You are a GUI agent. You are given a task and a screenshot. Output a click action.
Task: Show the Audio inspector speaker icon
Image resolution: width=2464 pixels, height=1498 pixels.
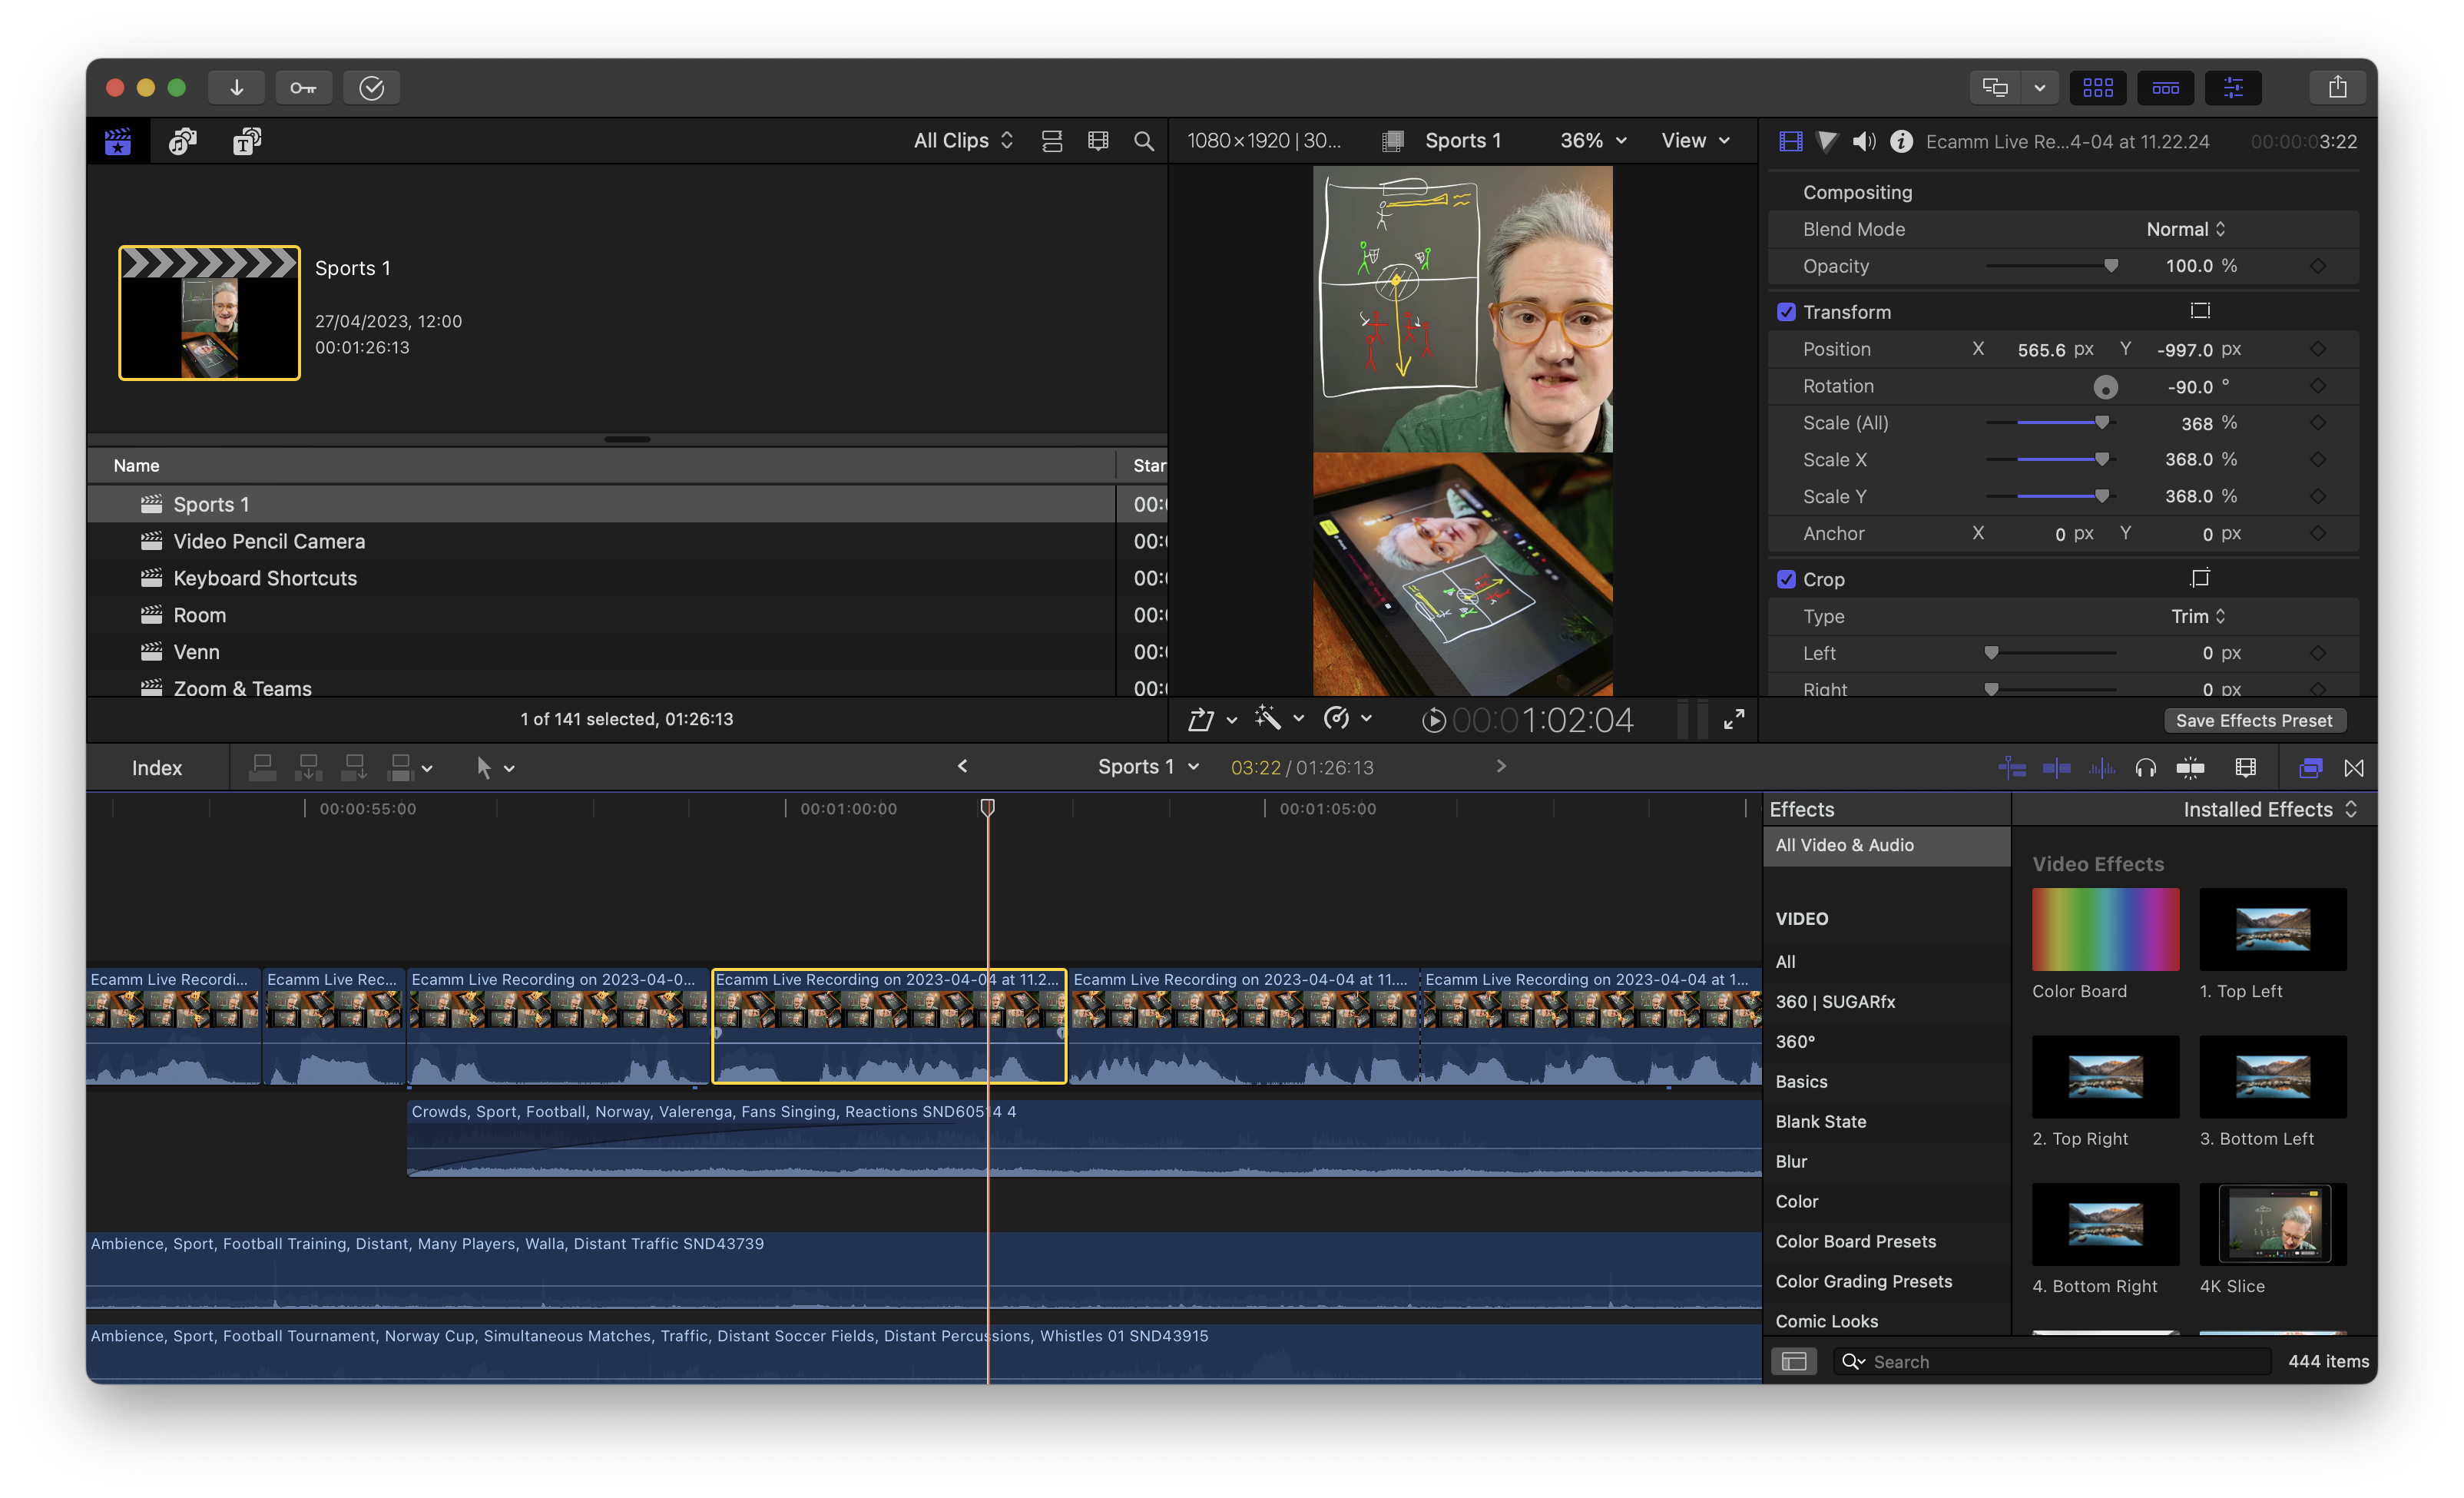[1863, 141]
